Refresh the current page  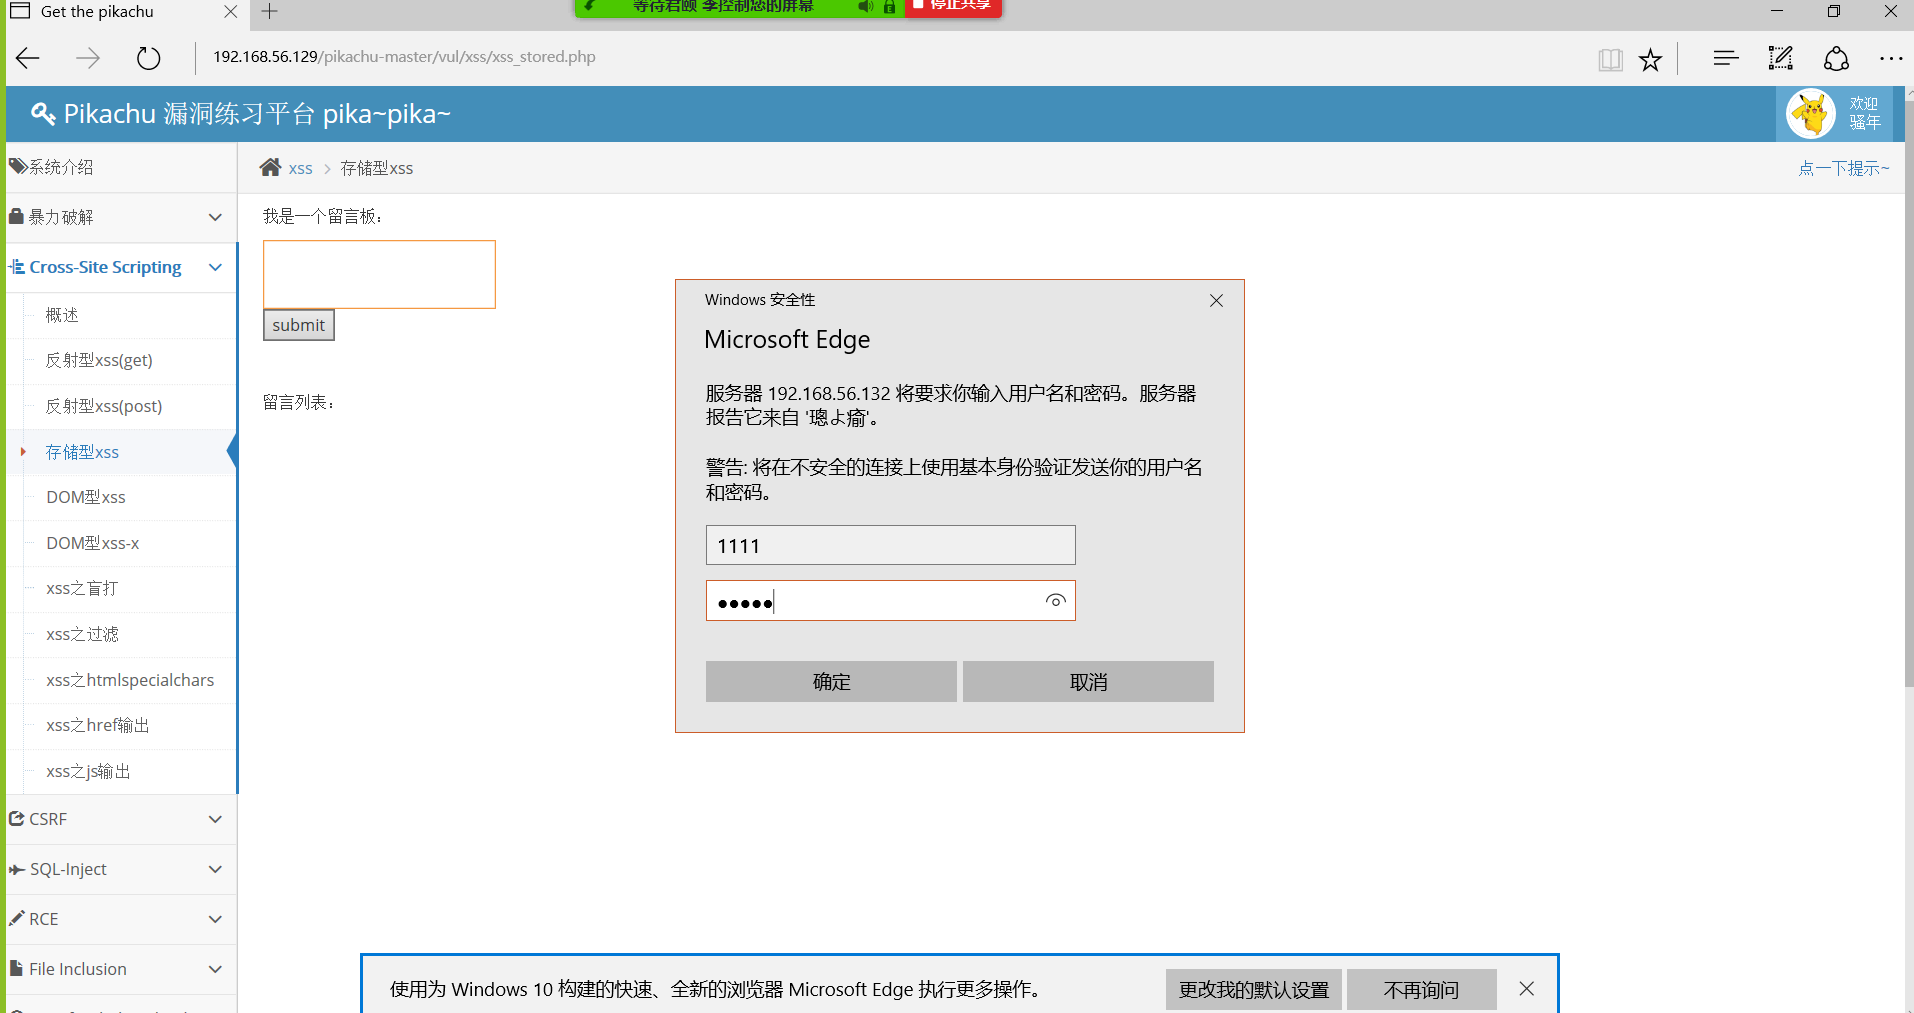[148, 58]
